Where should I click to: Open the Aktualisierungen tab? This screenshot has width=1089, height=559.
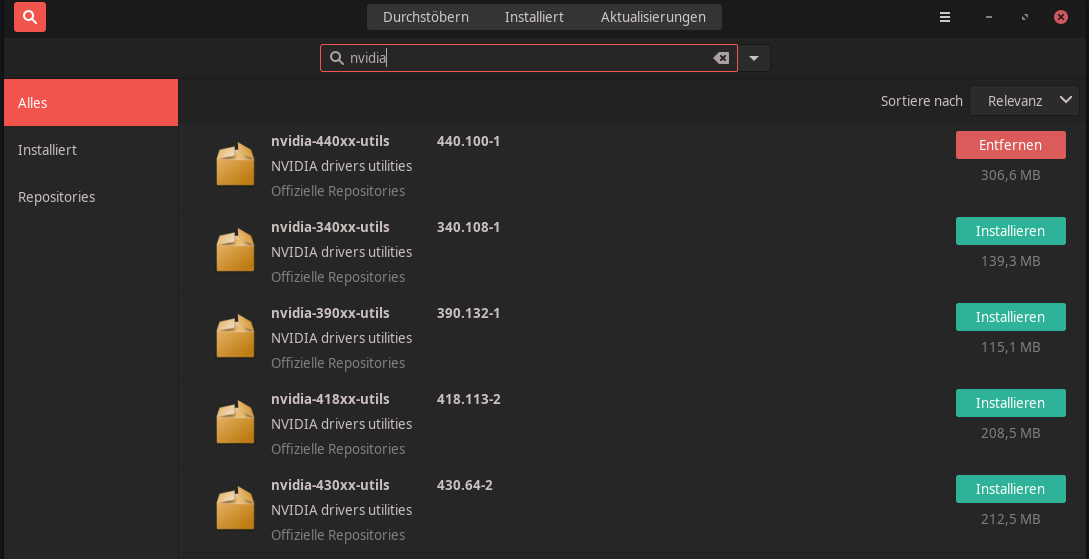653,17
